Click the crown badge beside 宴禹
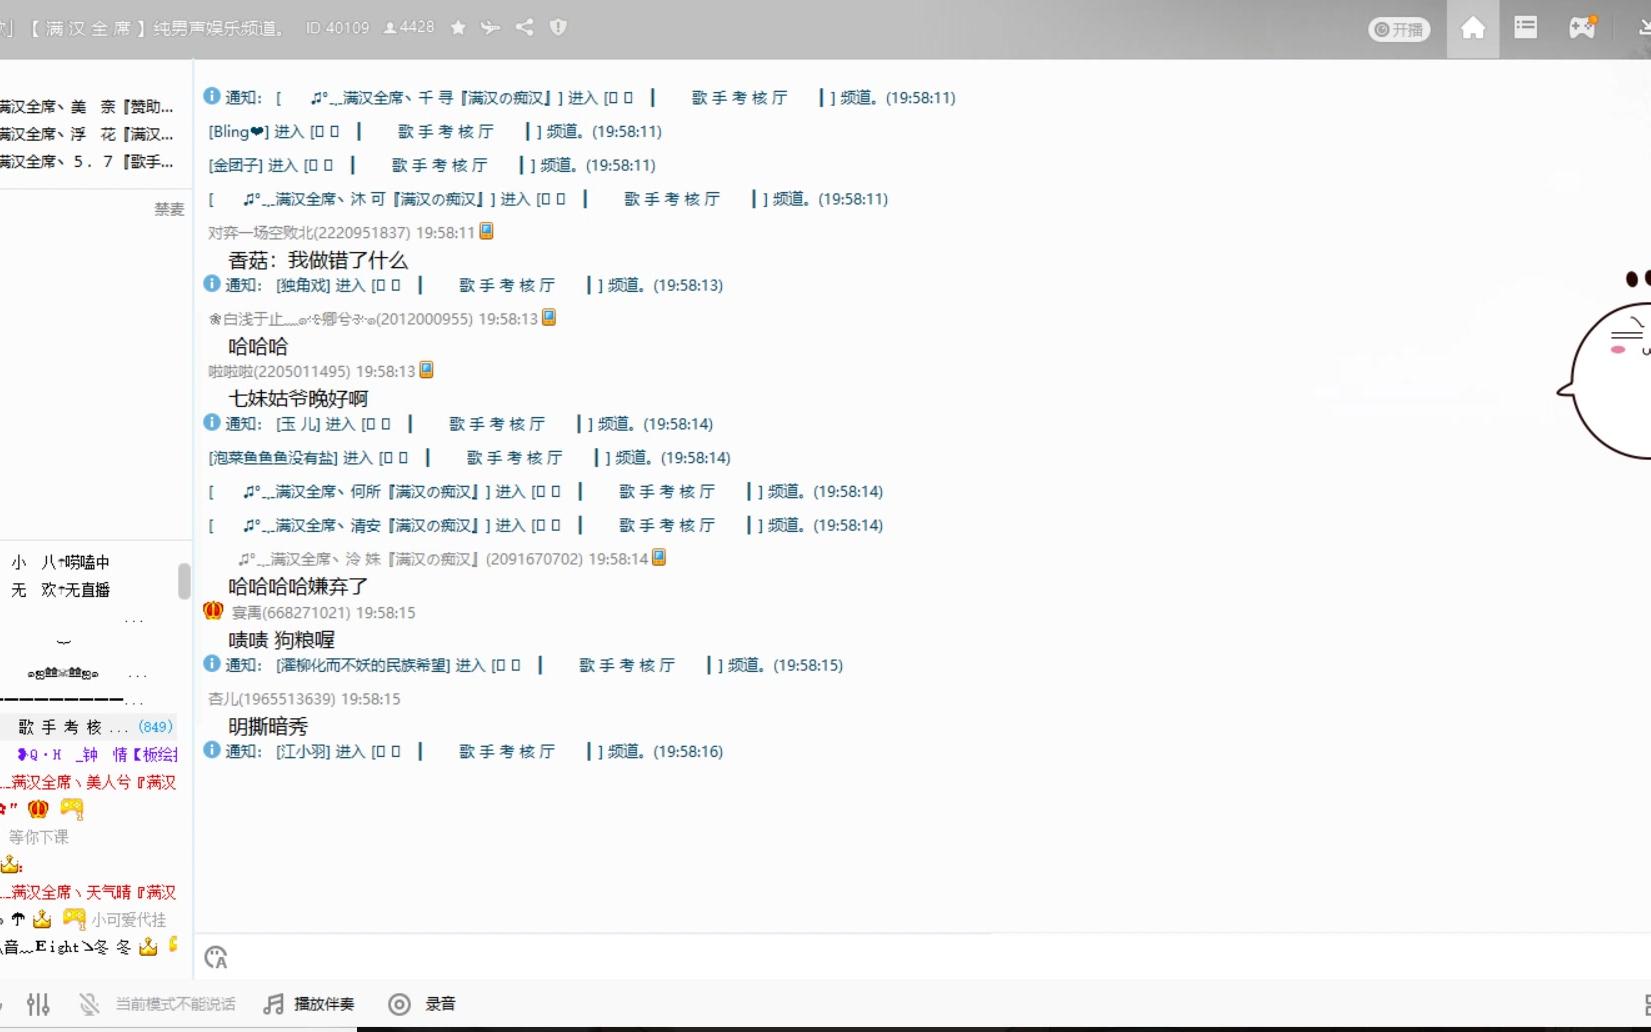1651x1032 pixels. tap(213, 611)
